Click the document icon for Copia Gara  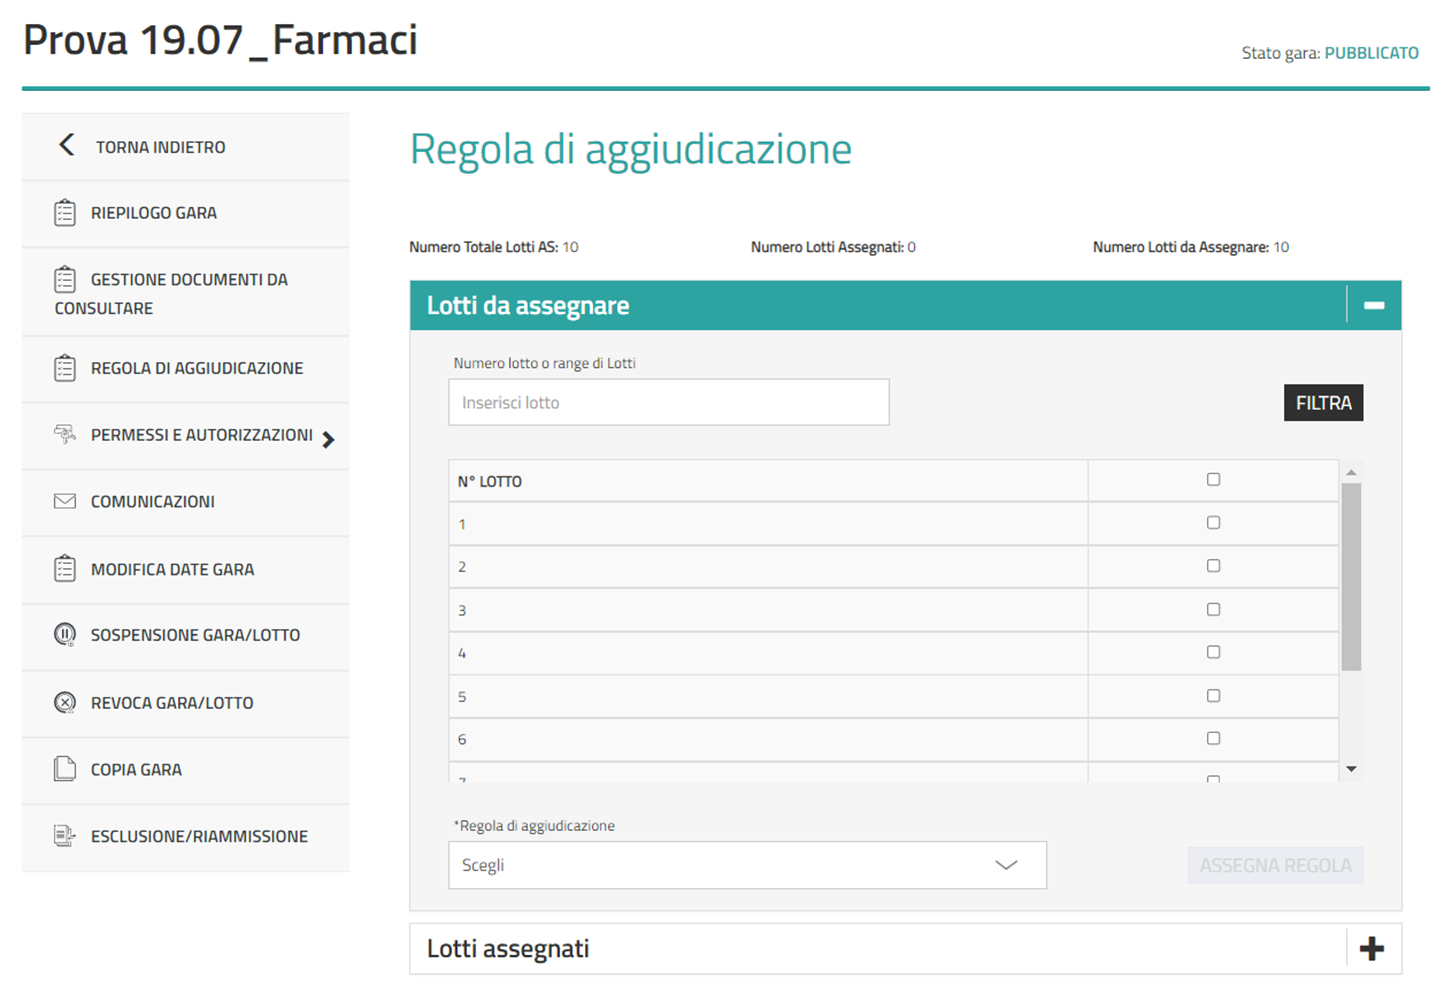click(x=65, y=769)
